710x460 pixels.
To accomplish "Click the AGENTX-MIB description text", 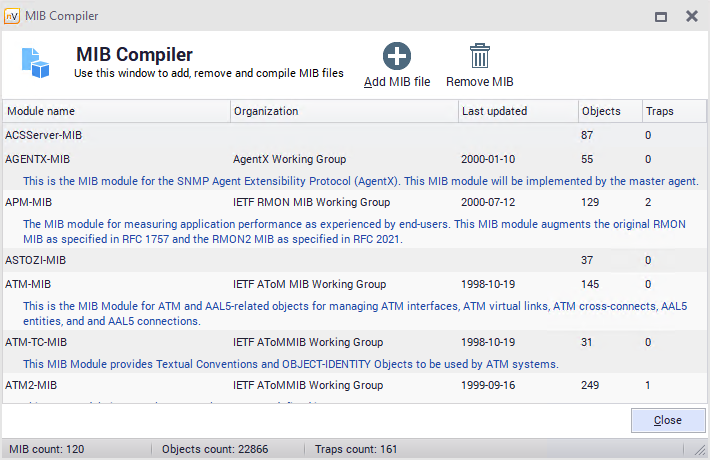I will 360,181.
